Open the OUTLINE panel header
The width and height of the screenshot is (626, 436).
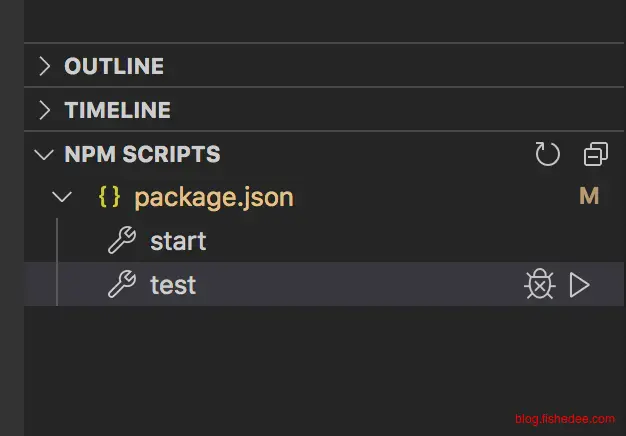pyautogui.click(x=114, y=67)
